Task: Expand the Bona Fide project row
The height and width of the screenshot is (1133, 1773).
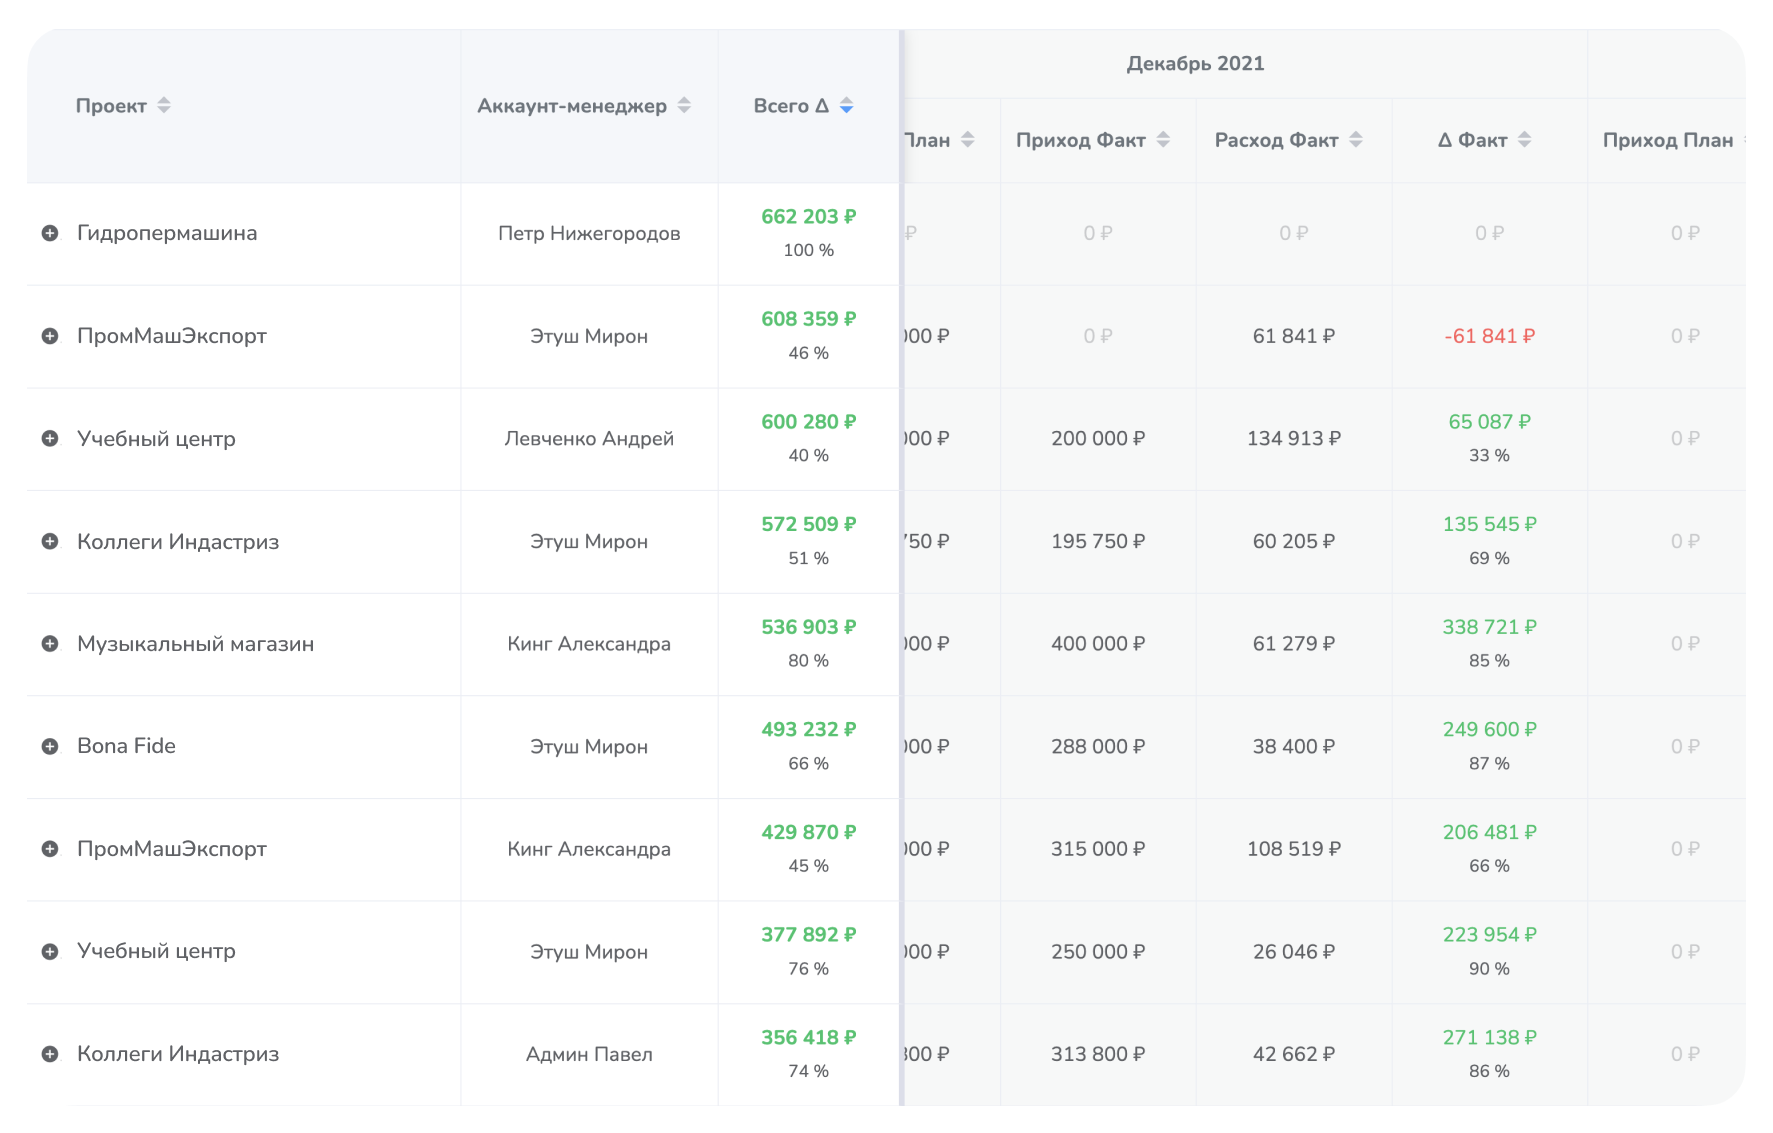Action: pyautogui.click(x=50, y=746)
